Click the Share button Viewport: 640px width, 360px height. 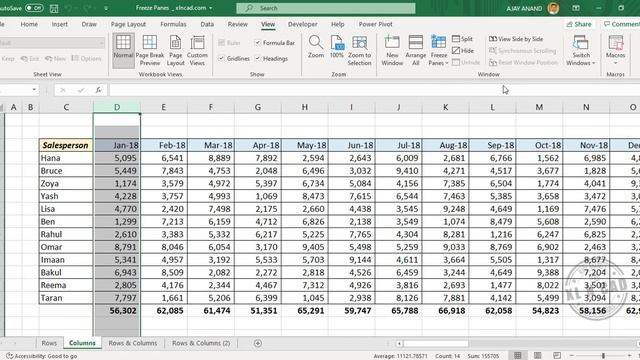click(579, 24)
